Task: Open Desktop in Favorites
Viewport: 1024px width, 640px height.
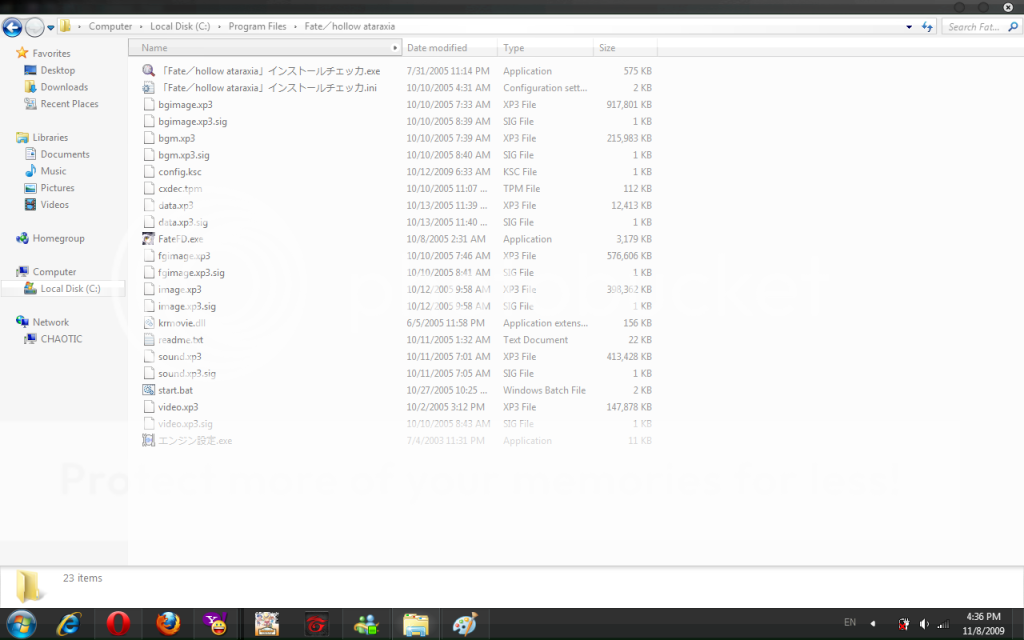Action: (x=57, y=70)
